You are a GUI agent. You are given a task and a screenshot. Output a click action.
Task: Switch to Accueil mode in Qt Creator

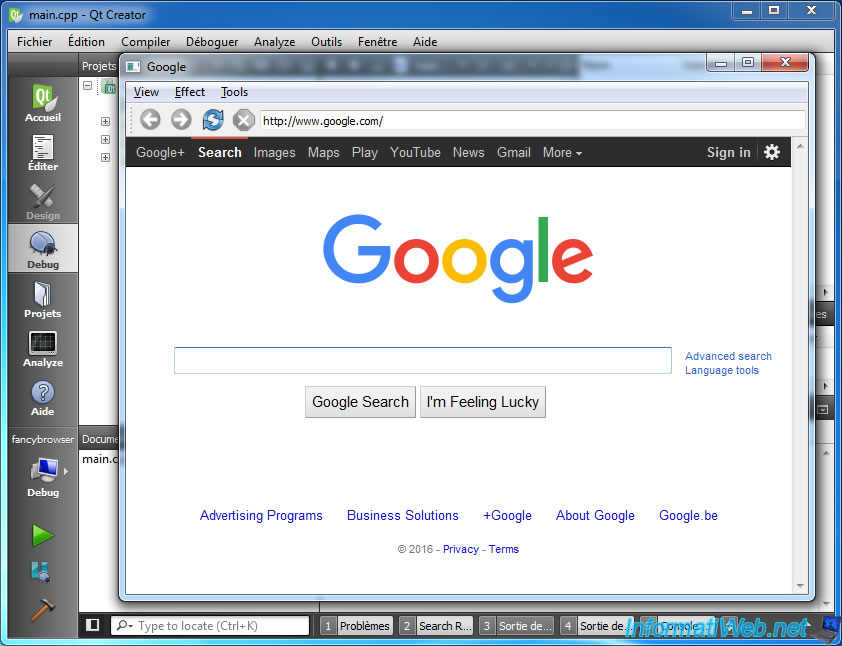42,104
